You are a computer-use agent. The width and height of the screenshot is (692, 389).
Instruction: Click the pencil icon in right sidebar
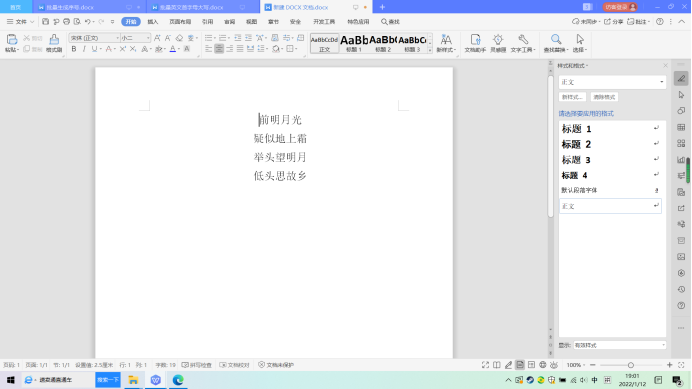[x=681, y=79]
